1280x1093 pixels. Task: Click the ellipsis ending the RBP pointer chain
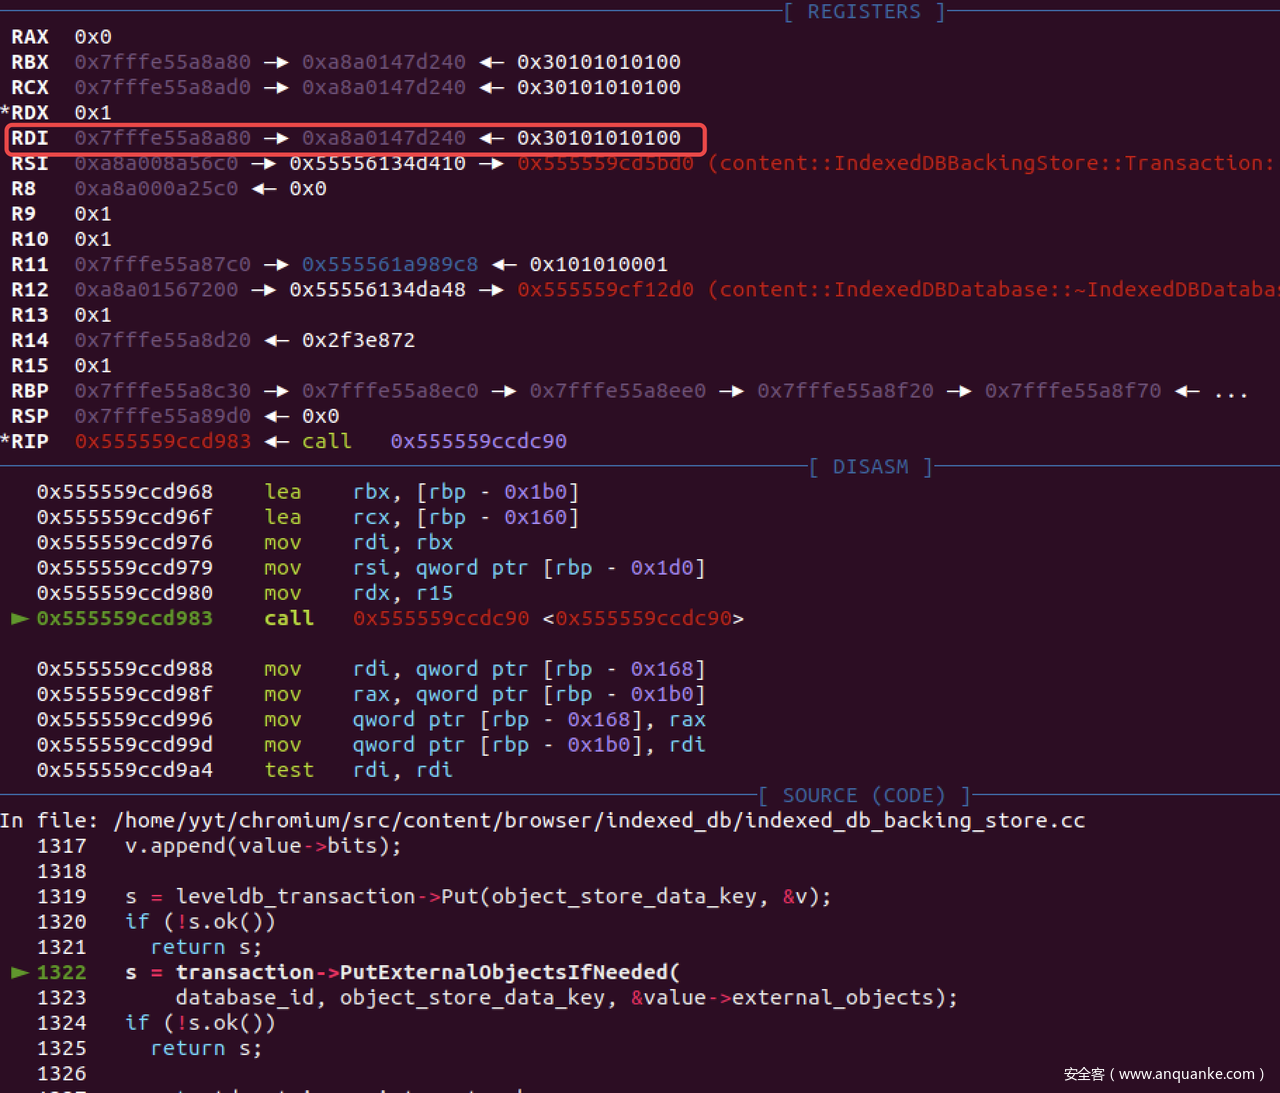(x=1230, y=391)
